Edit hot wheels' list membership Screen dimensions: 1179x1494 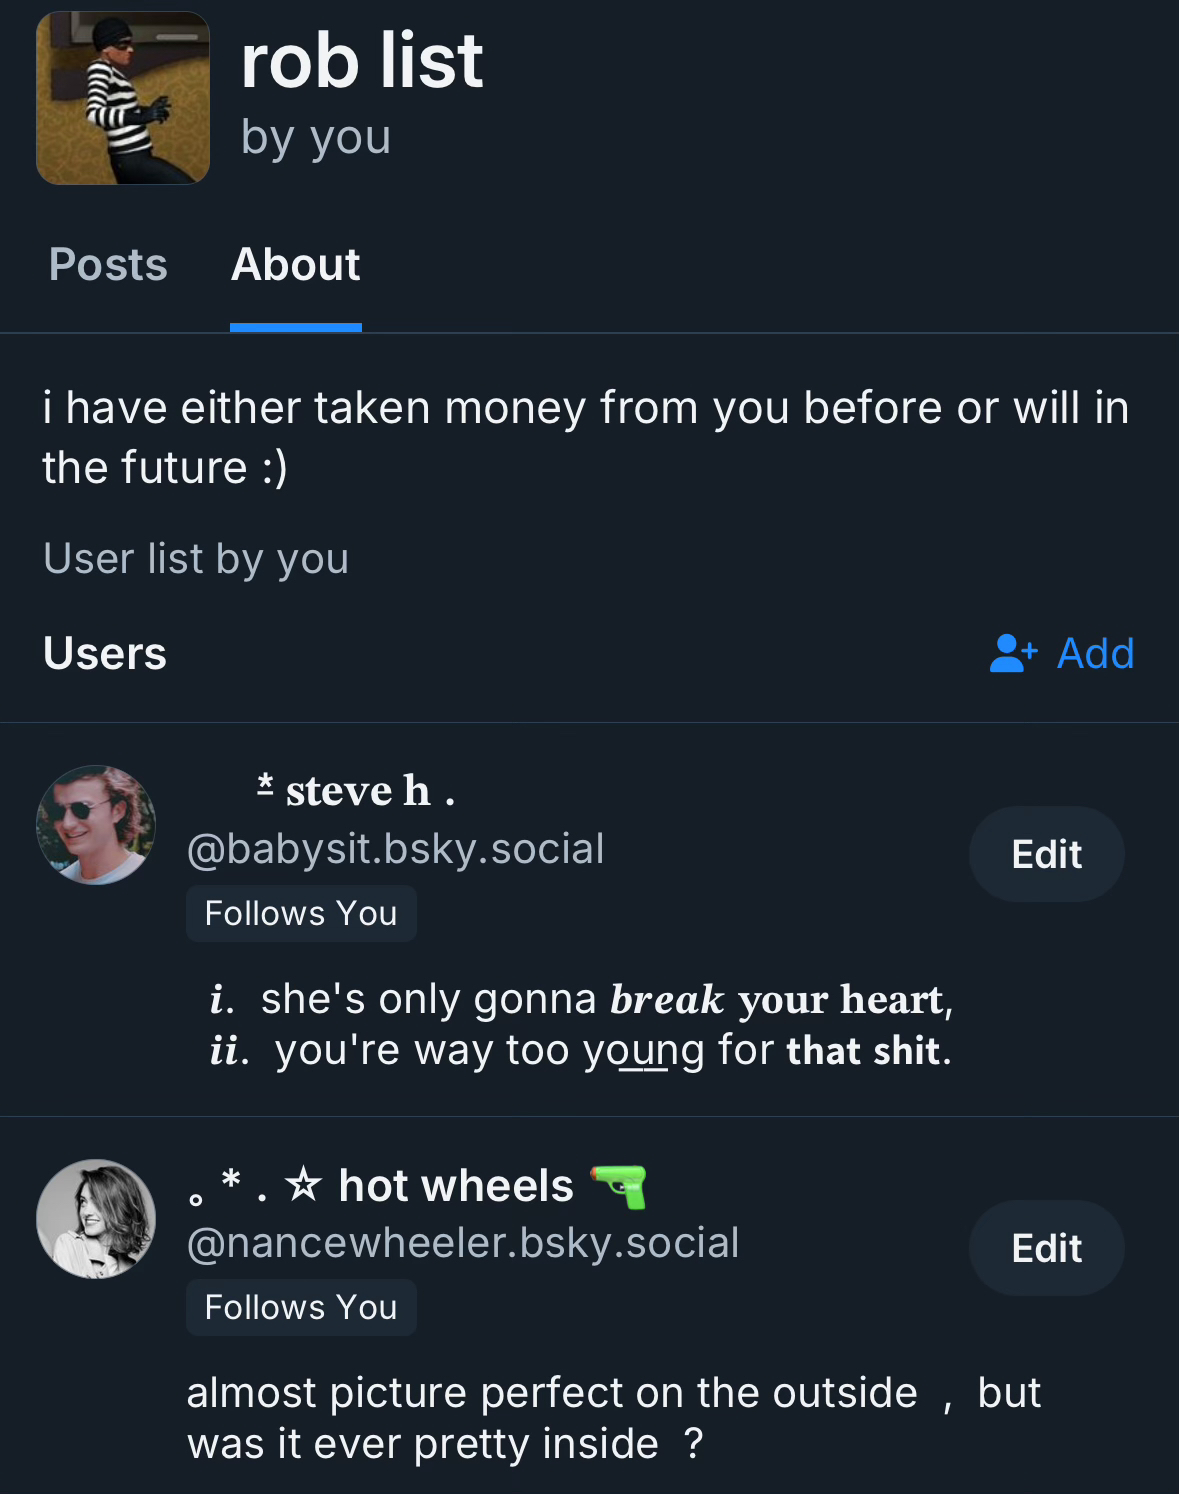[x=1046, y=1248]
